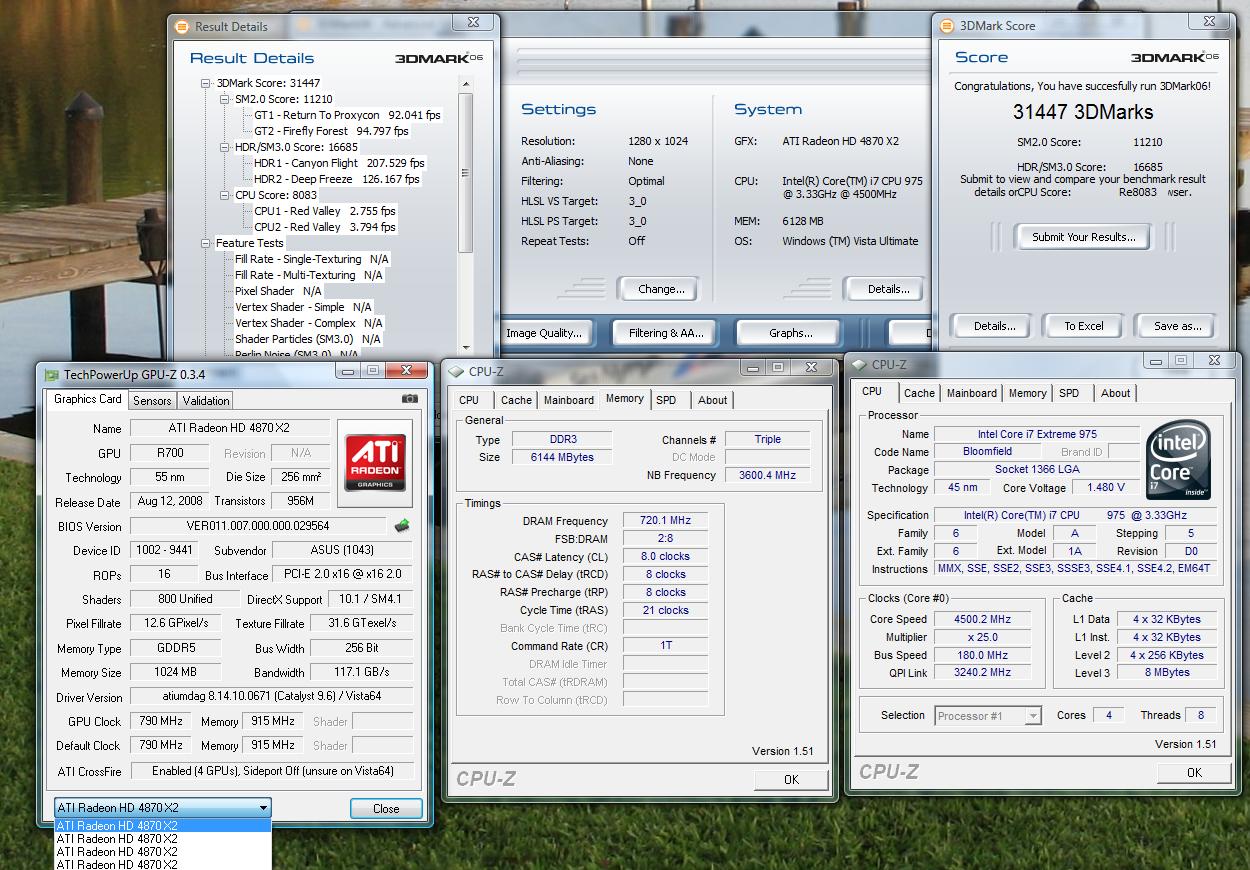This screenshot has width=1250, height=870.
Task: Select Fill Rate - Single-Texturing row
Action: tap(312, 259)
